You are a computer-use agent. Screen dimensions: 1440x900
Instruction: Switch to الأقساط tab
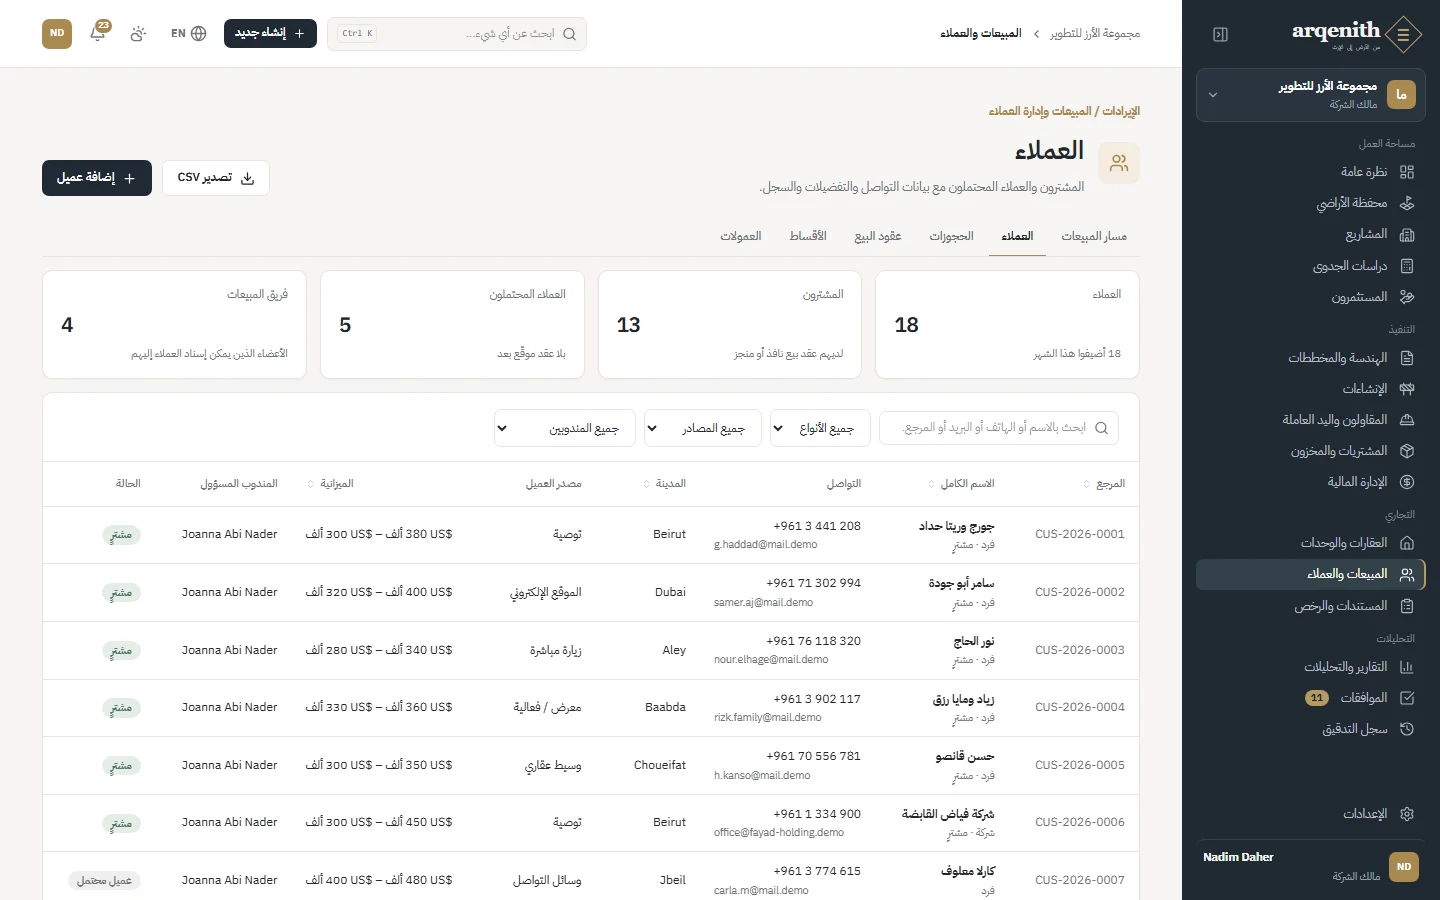(808, 236)
